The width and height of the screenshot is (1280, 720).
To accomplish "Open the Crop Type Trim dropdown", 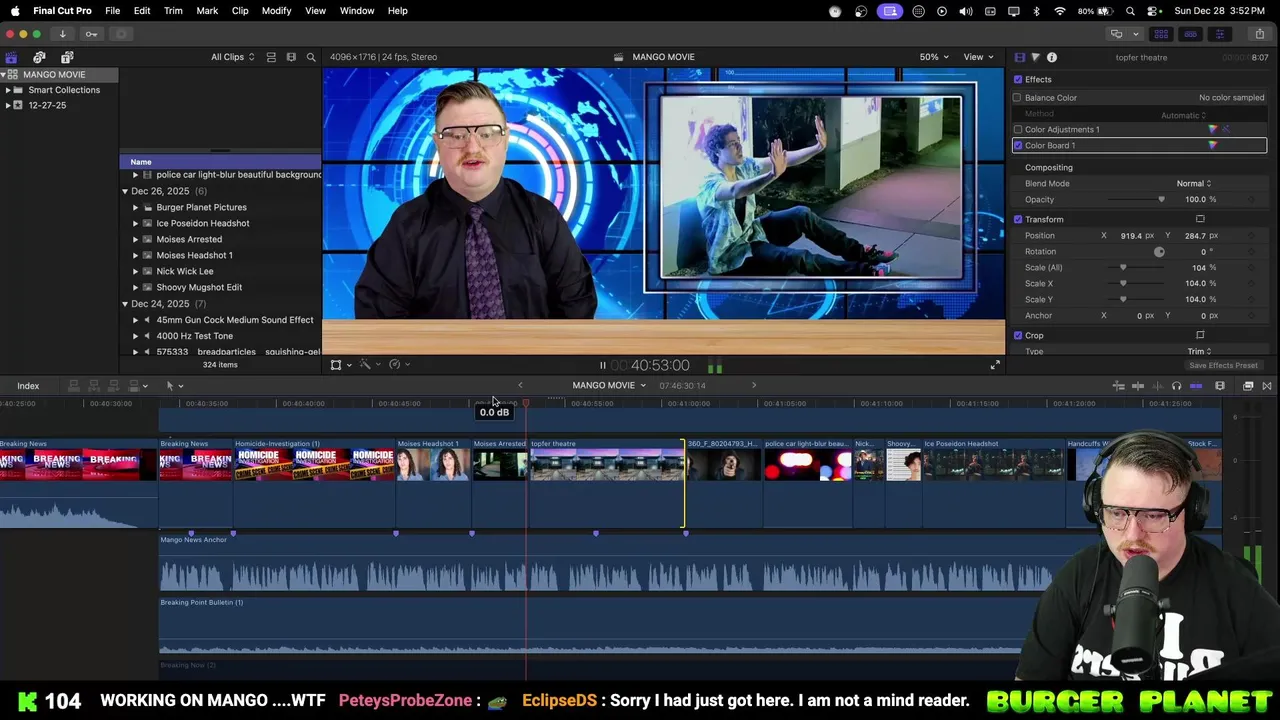I will 1199,352.
